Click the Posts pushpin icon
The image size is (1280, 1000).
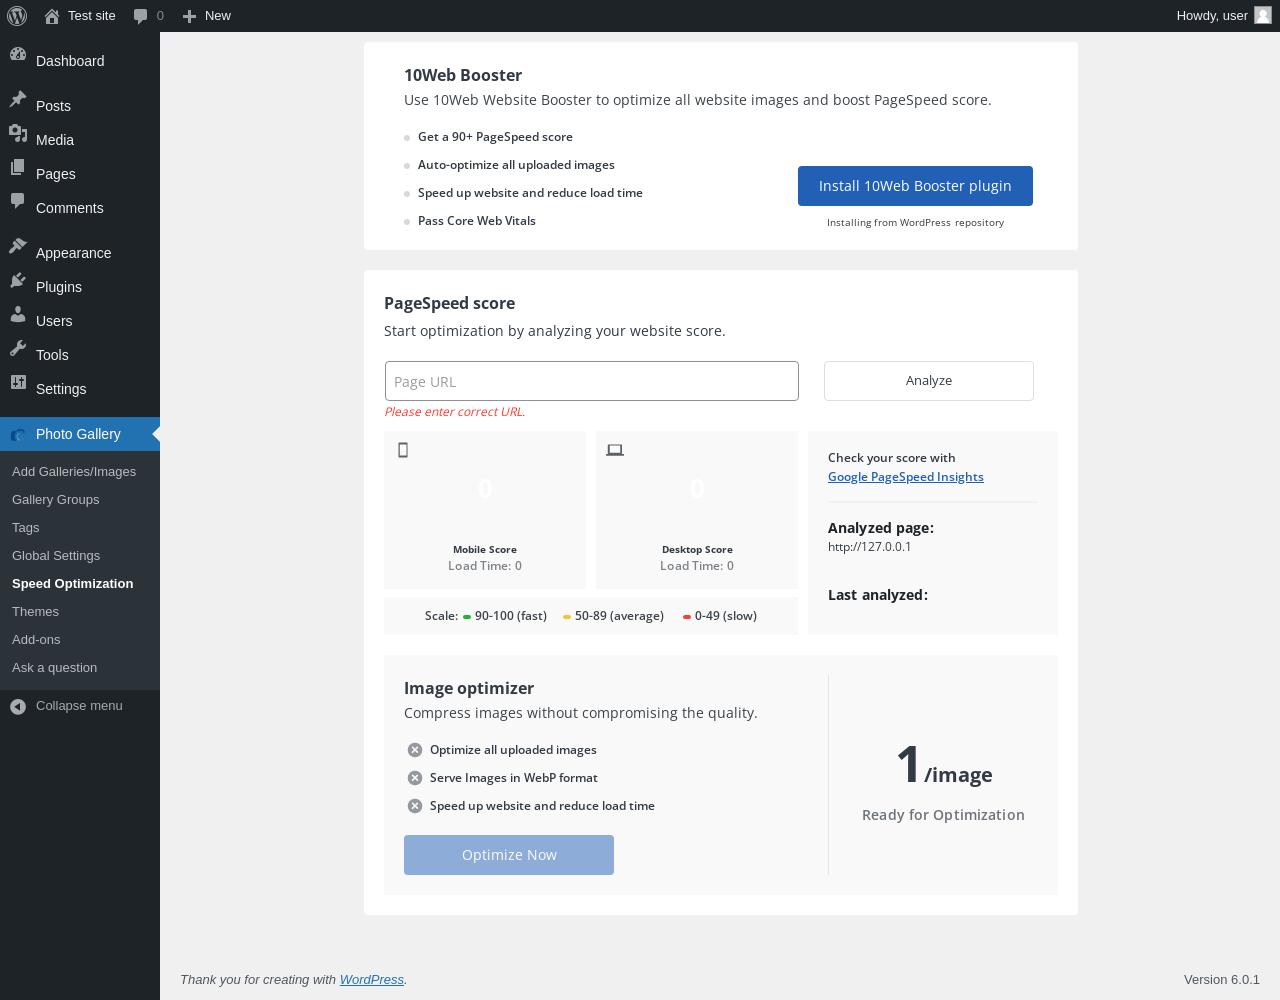(x=18, y=99)
